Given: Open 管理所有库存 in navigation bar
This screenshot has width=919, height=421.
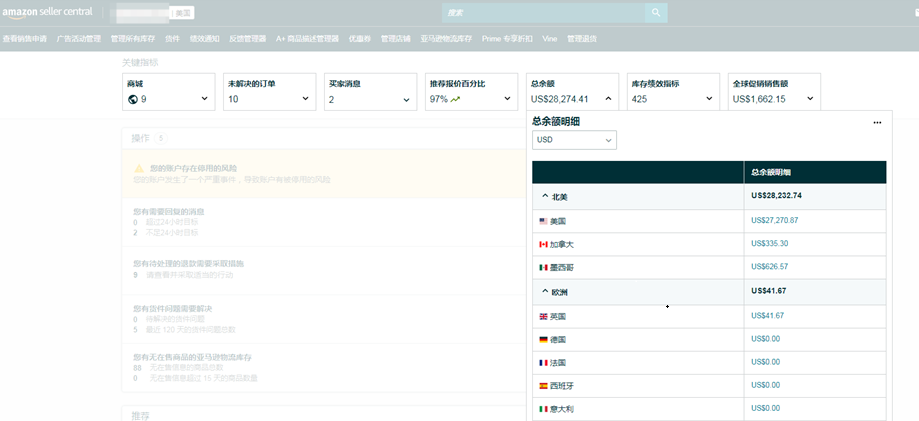Looking at the screenshot, I should (132, 39).
